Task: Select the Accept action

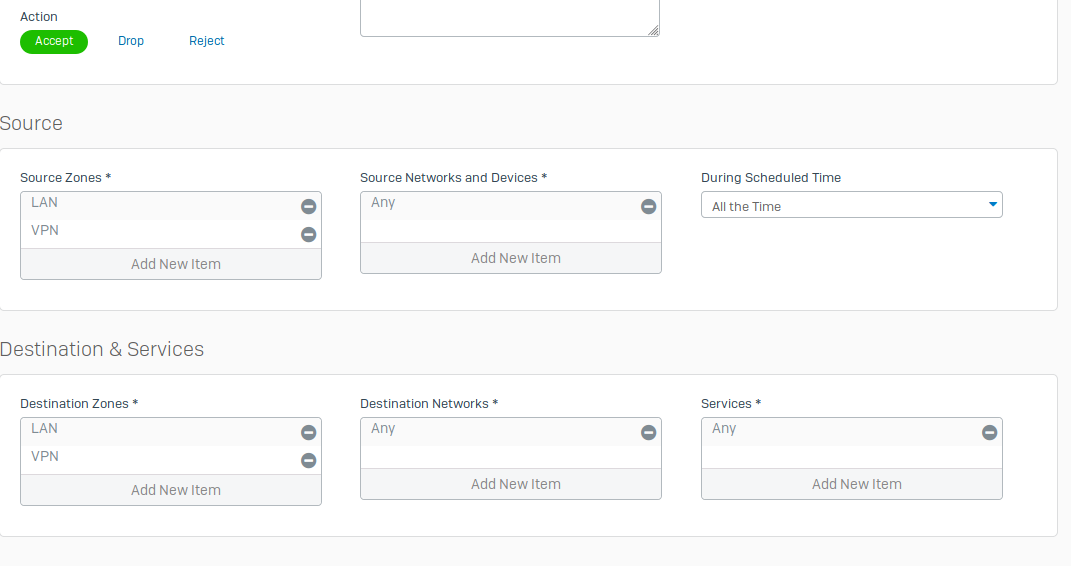Action: tap(54, 42)
